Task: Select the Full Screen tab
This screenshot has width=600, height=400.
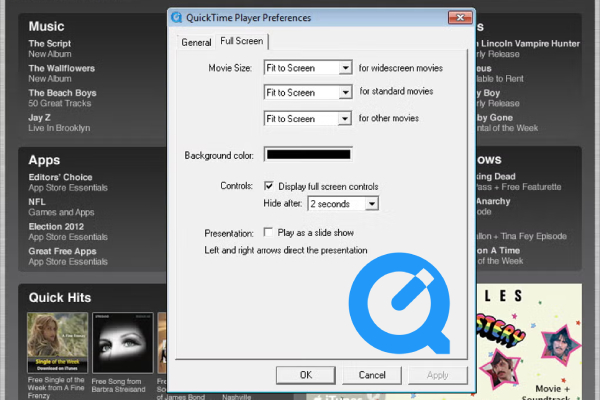Action: pos(242,41)
